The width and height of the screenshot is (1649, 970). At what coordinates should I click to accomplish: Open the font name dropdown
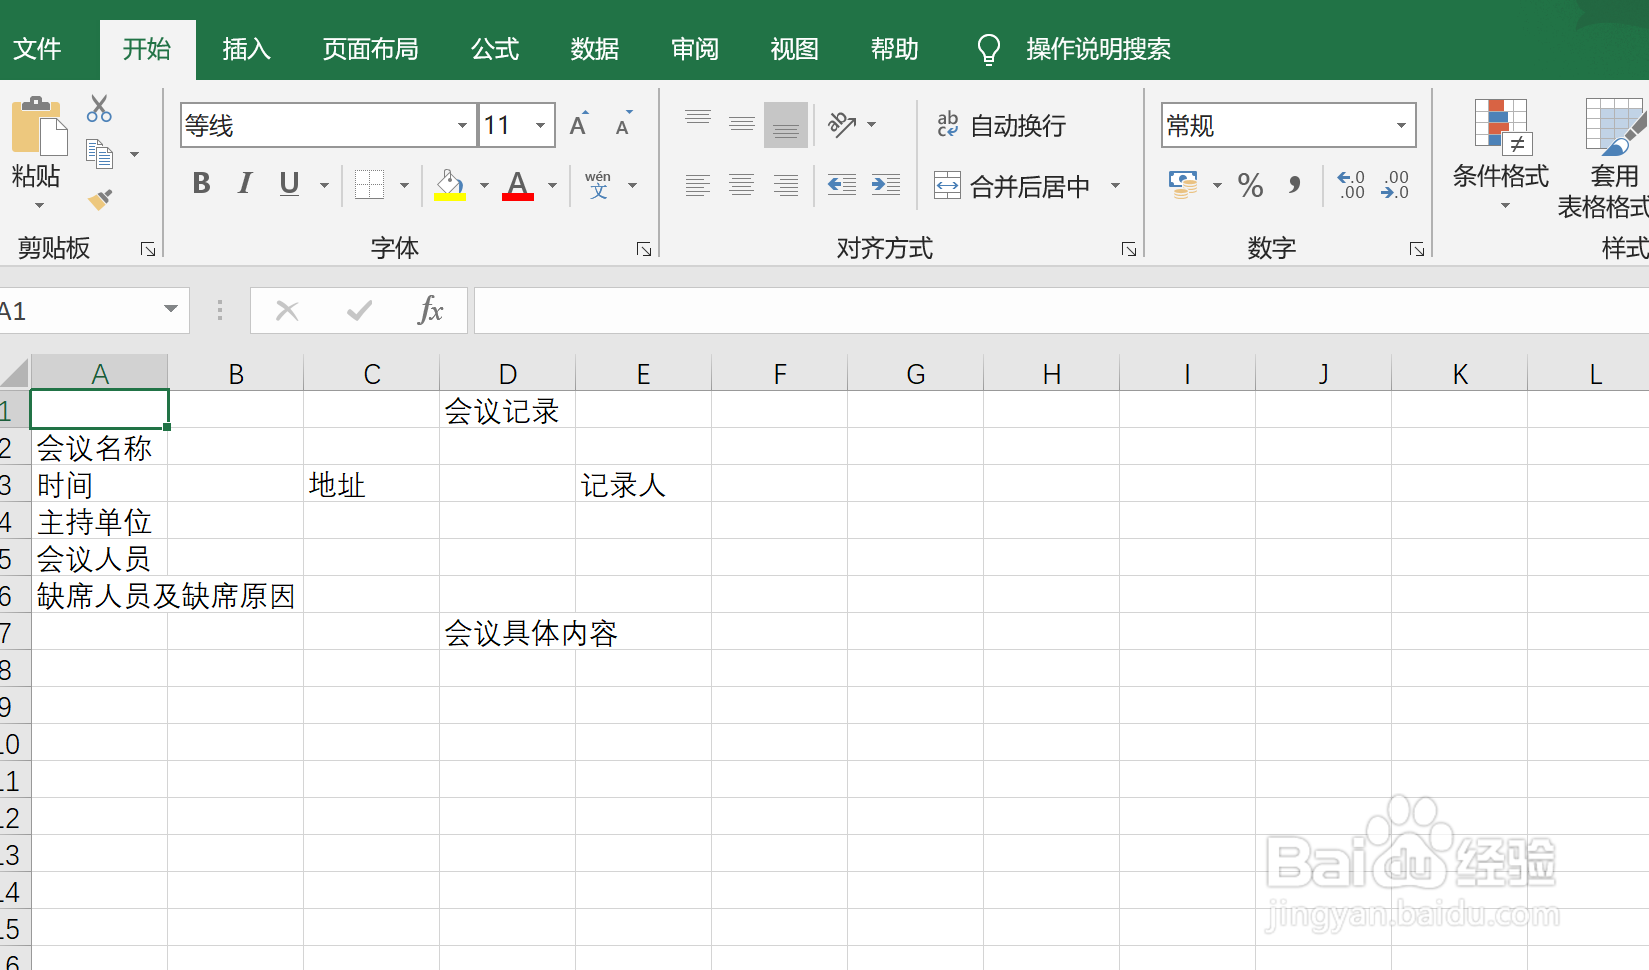(461, 125)
